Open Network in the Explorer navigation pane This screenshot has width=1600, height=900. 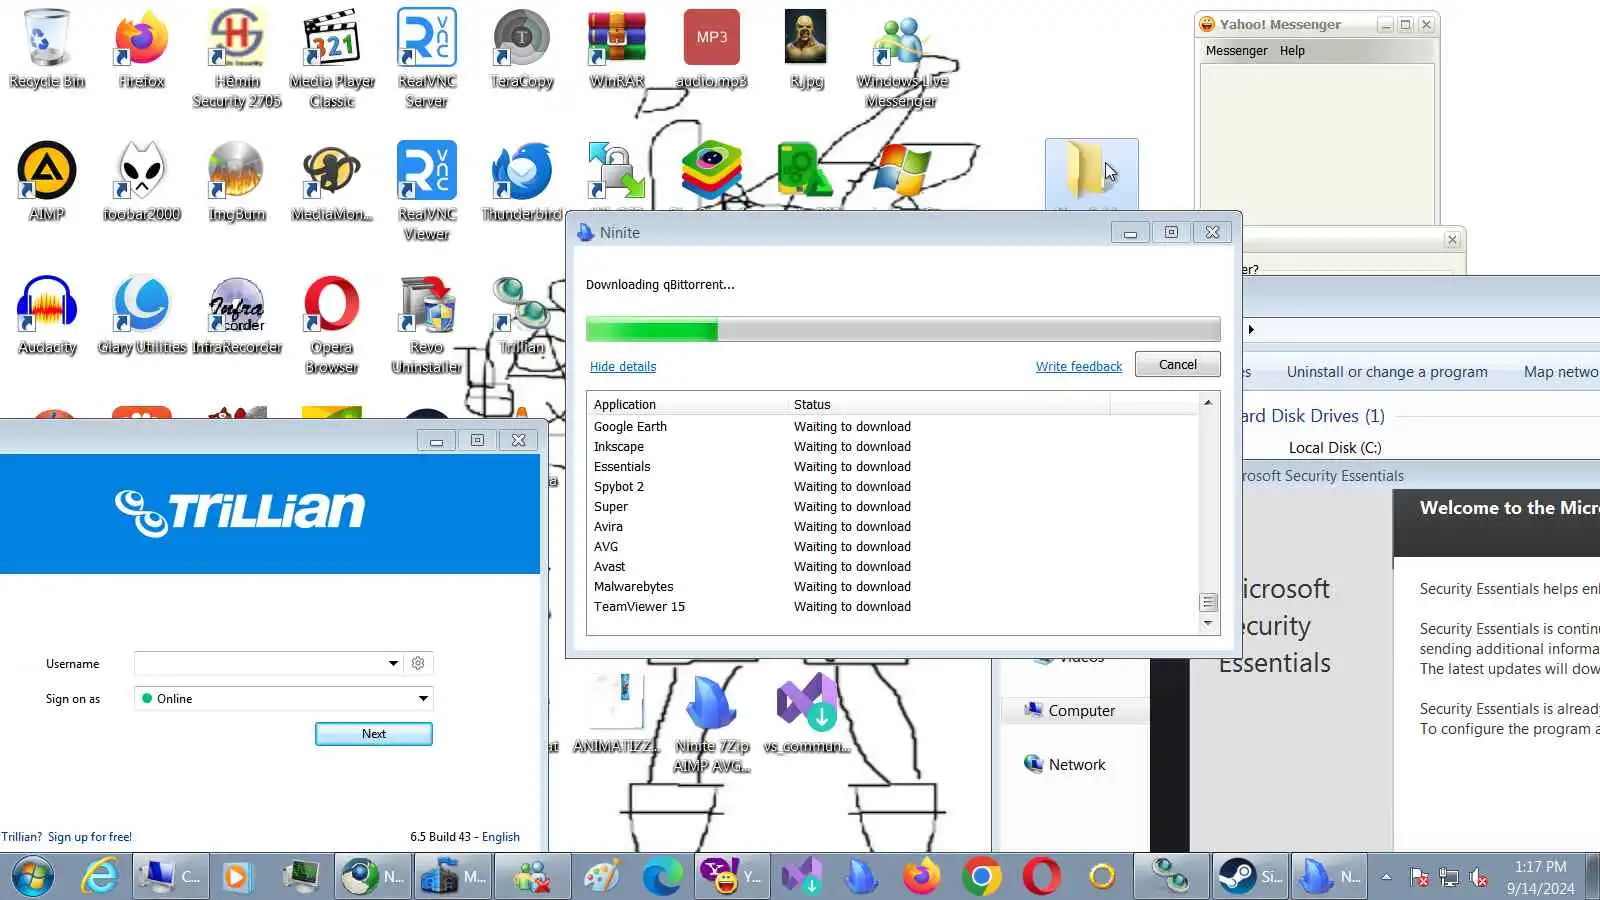[x=1065, y=765]
